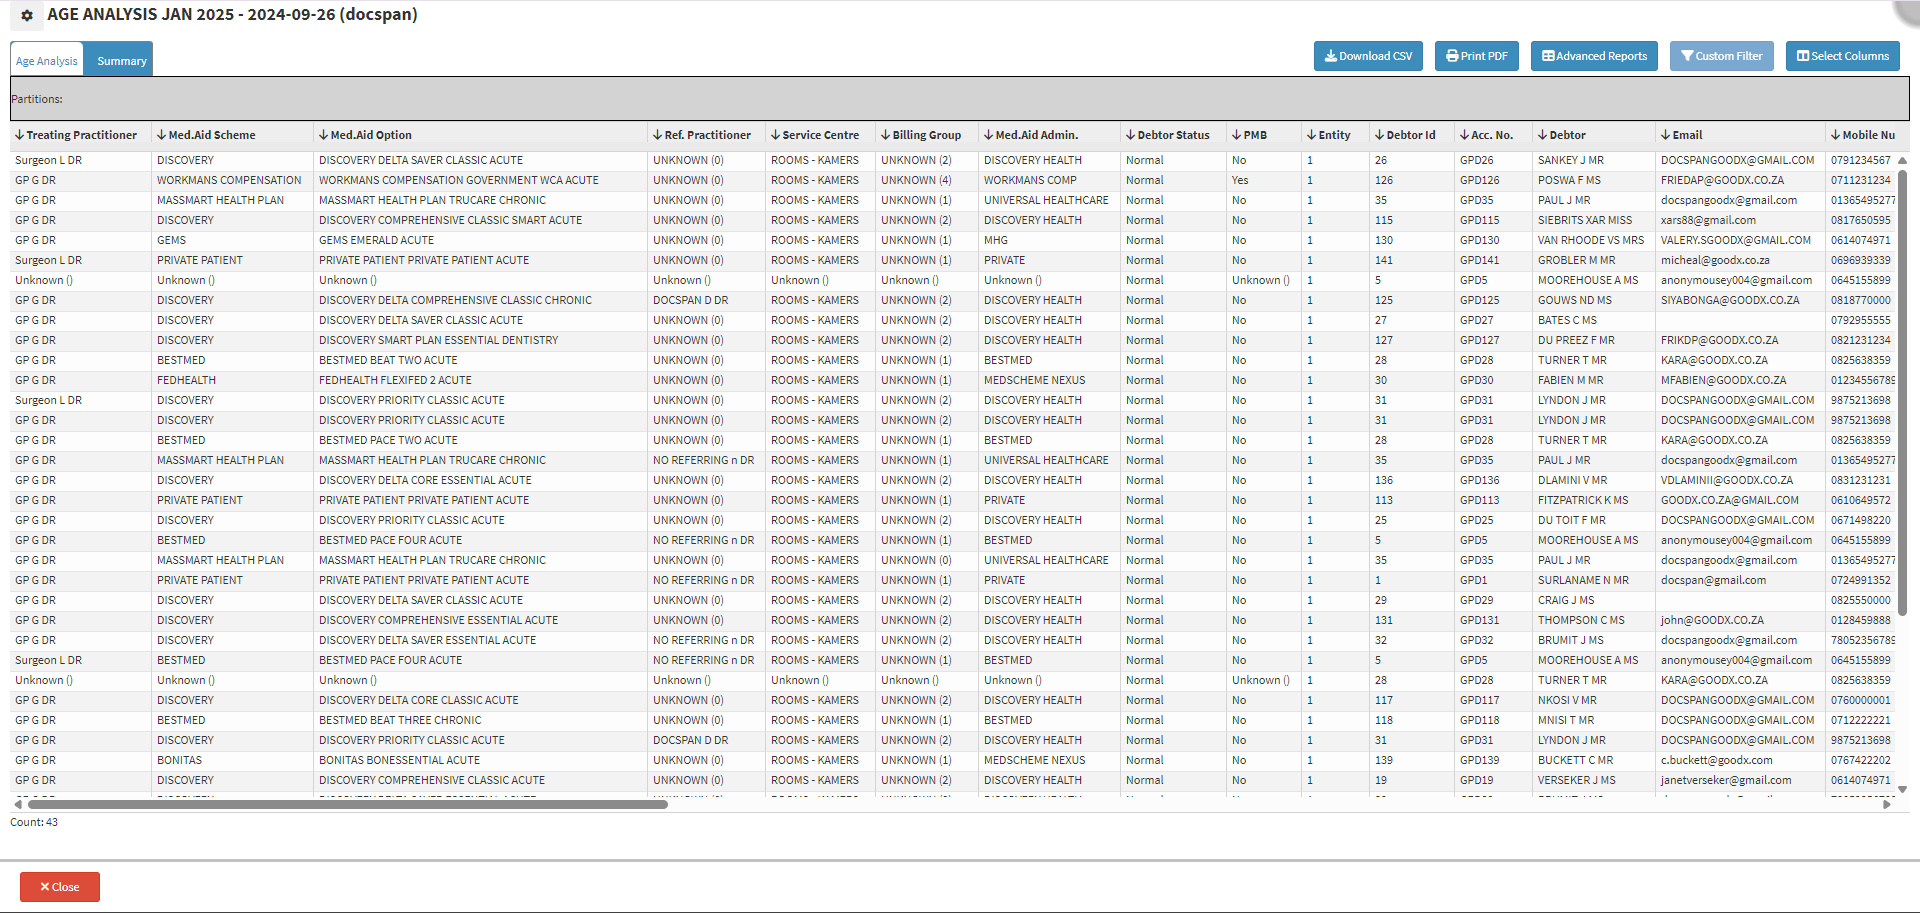
Task: Sort by Treating Practitioner column arrow
Action: tap(19, 135)
